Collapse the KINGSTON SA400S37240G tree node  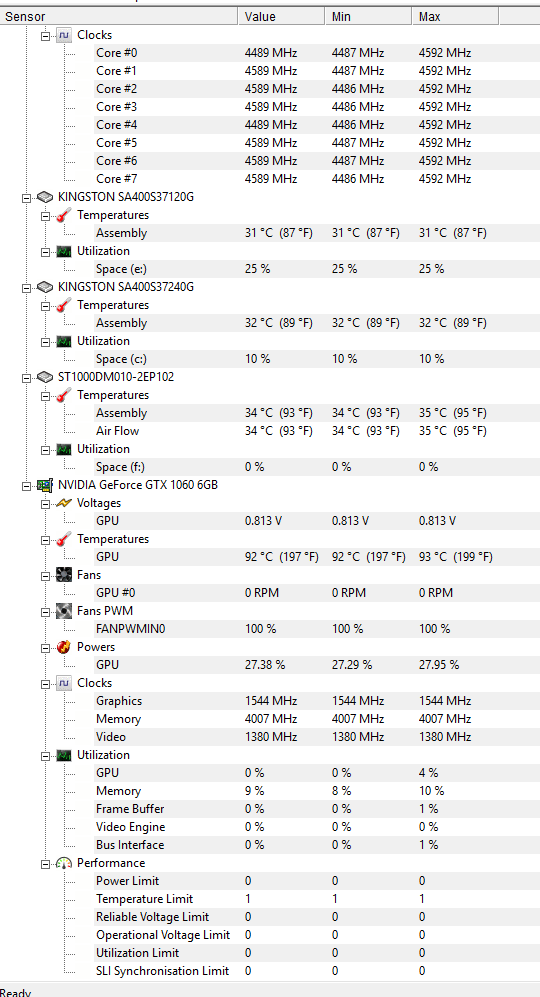(x=26, y=287)
